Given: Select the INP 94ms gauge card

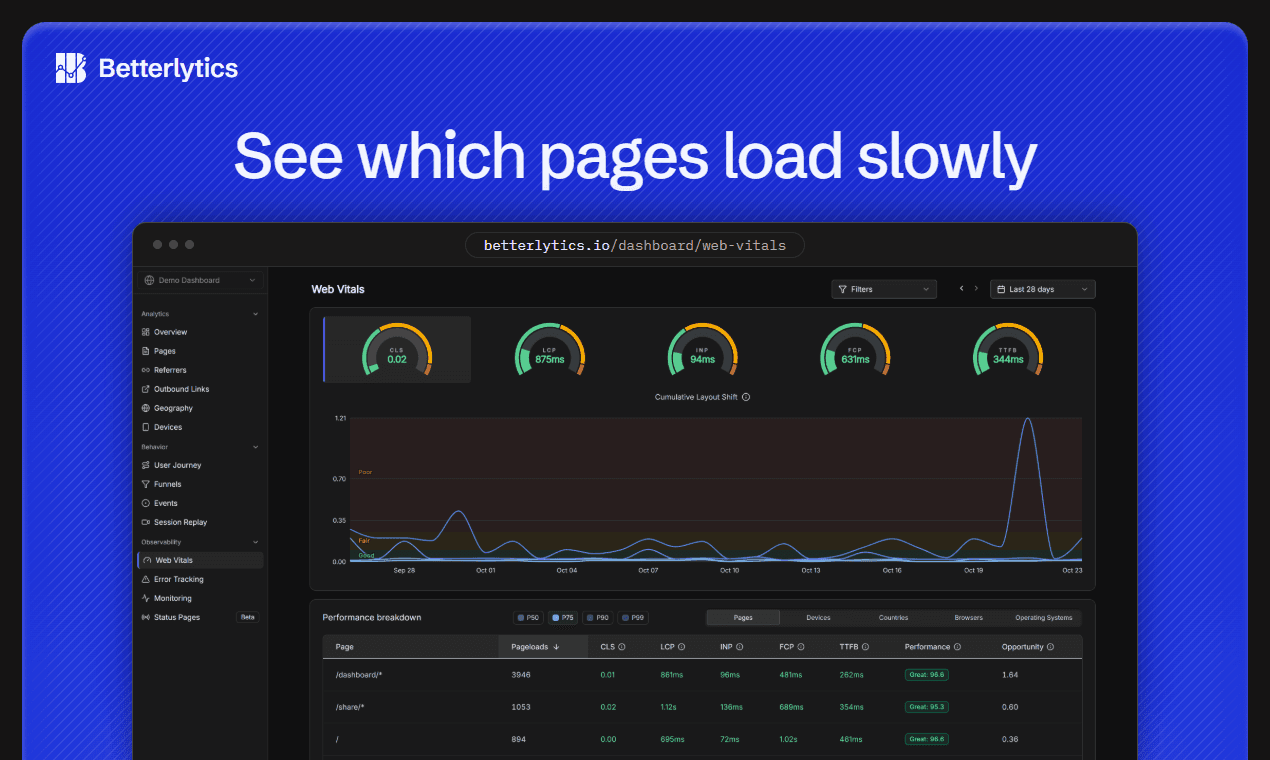Looking at the screenshot, I should click(702, 350).
